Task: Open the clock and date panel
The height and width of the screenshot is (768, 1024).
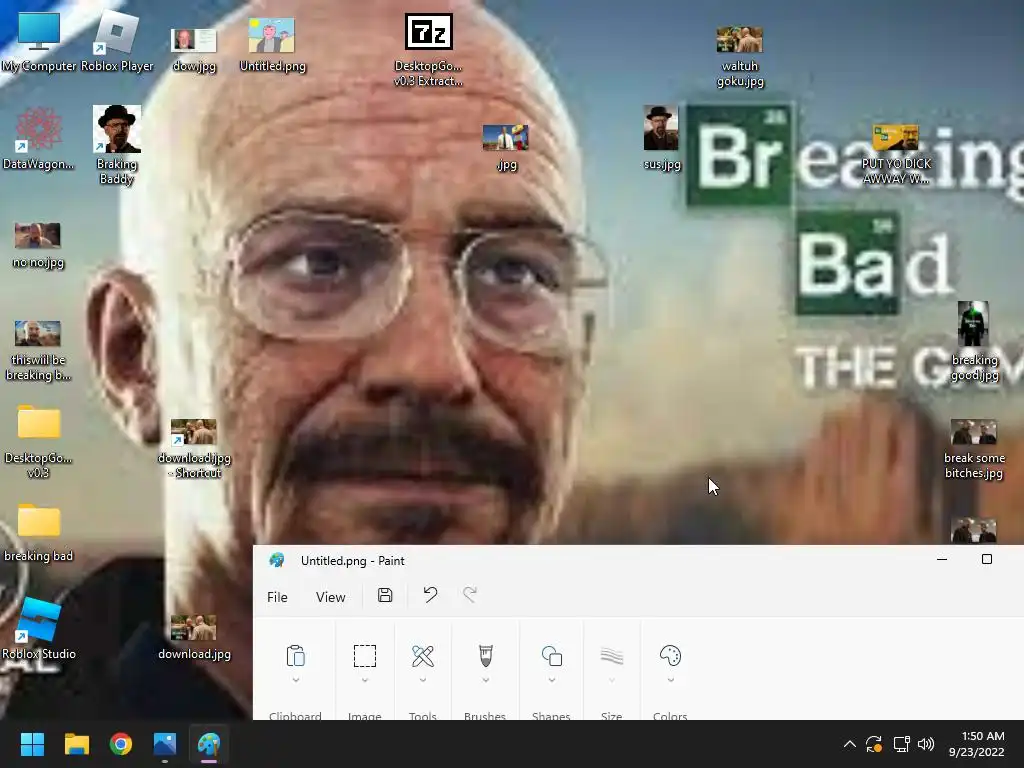Action: pos(976,744)
